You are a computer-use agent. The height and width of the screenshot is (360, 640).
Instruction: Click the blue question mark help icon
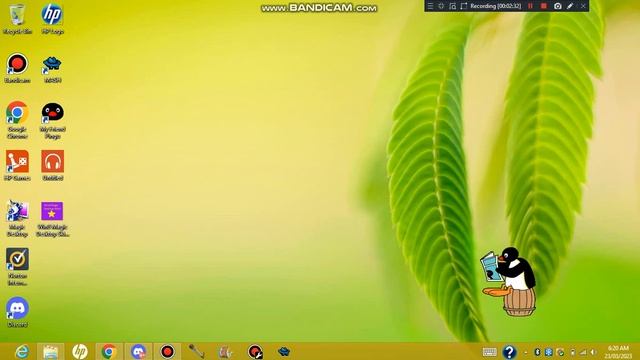tap(509, 352)
